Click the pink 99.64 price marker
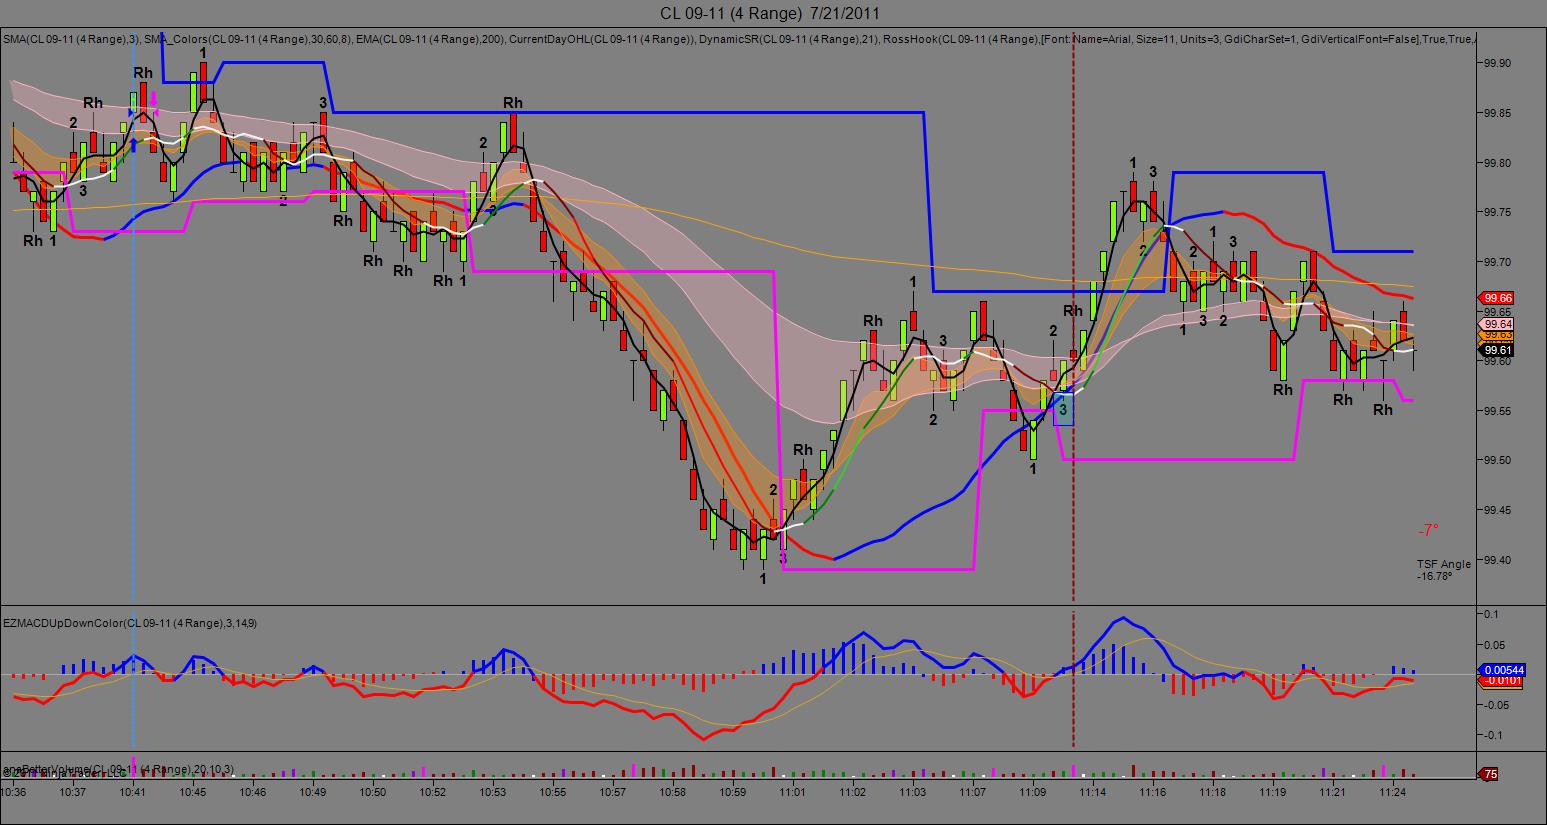Screen dimensions: 1547x825 pyautogui.click(x=1497, y=324)
